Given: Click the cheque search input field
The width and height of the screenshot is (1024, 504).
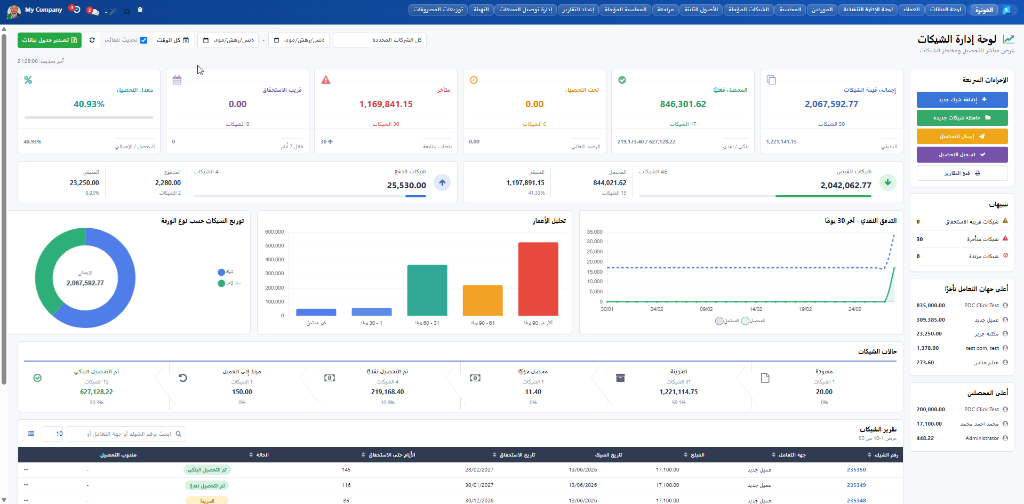Looking at the screenshot, I should (x=126, y=433).
